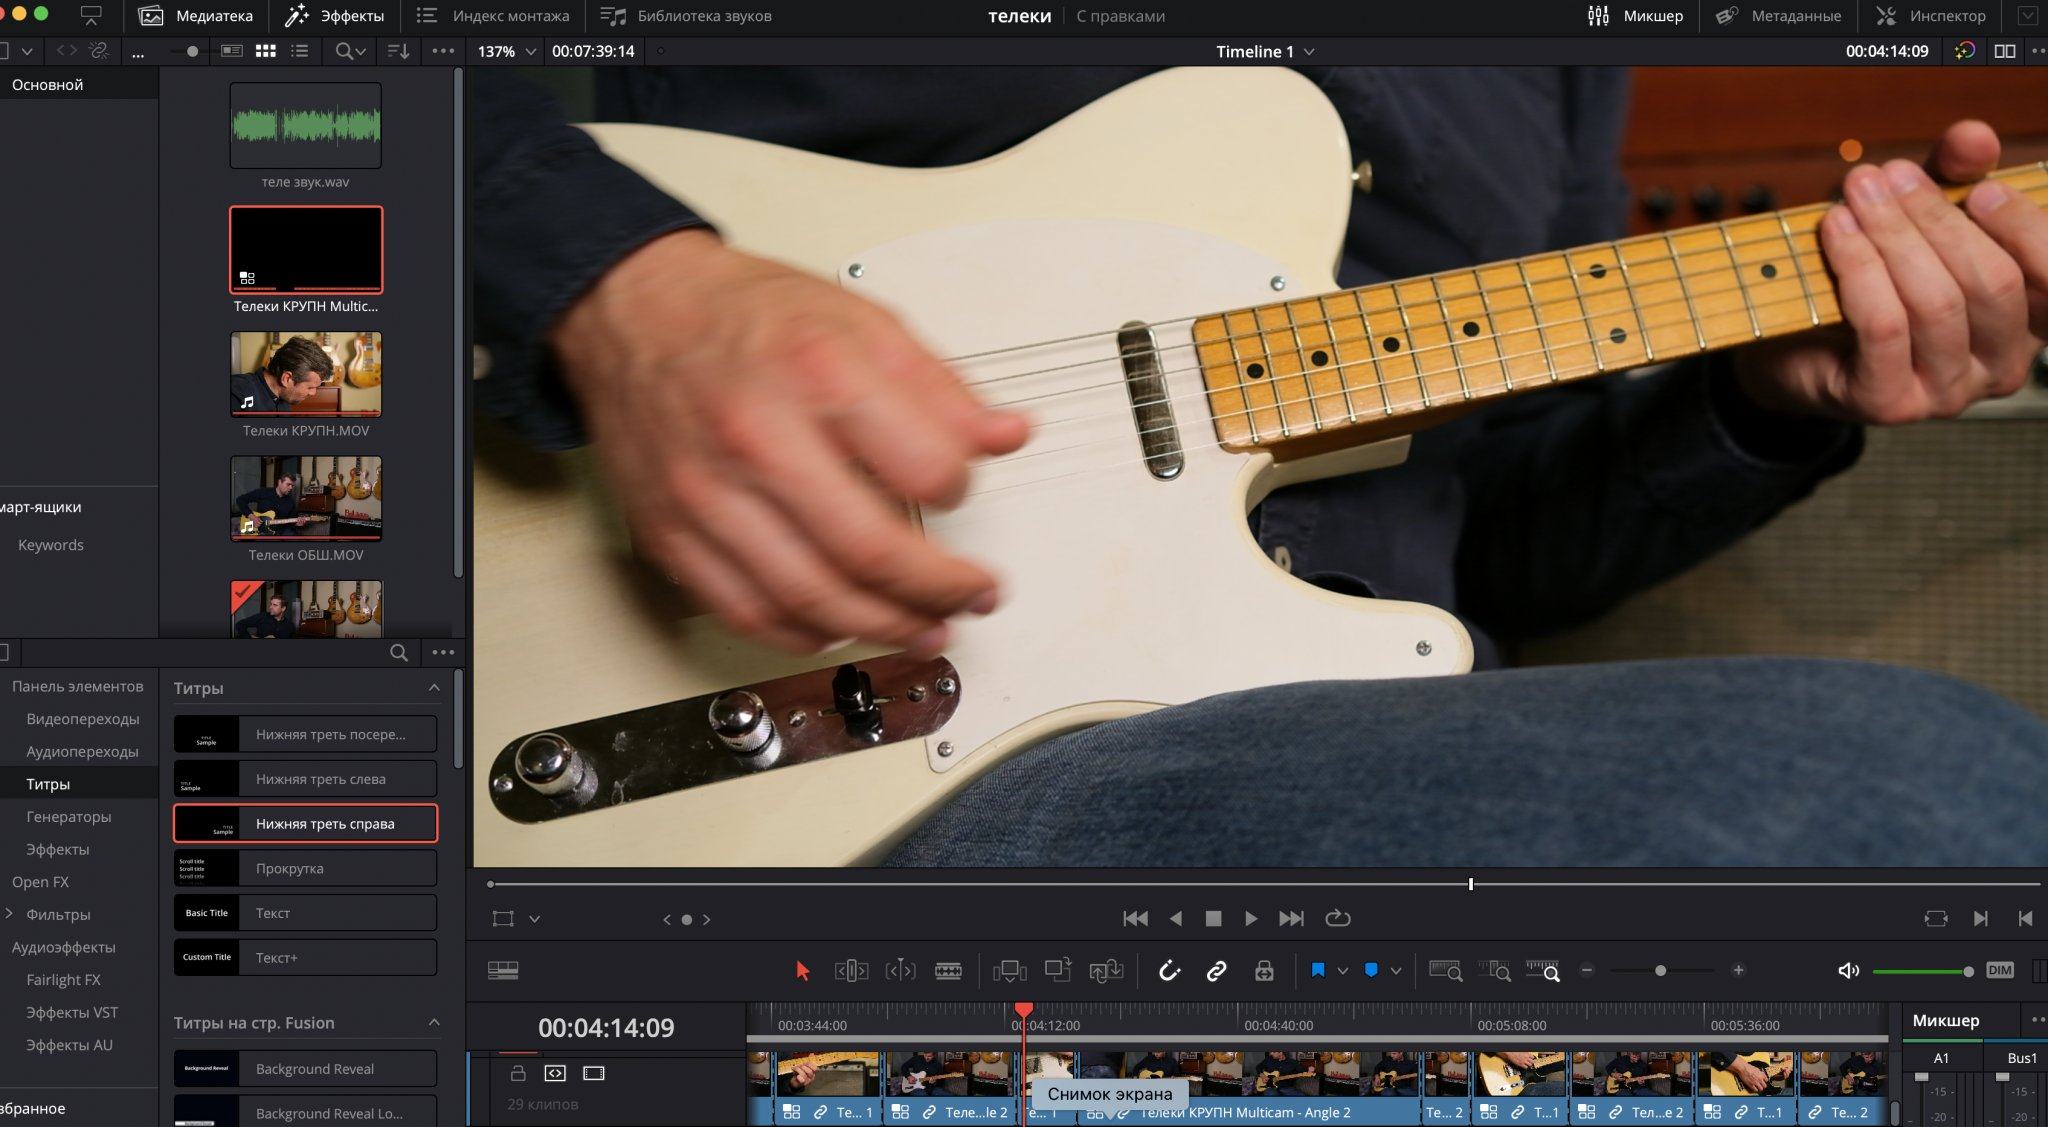The image size is (2048, 1127).
Task: Collapse the Титры section
Action: 434,688
